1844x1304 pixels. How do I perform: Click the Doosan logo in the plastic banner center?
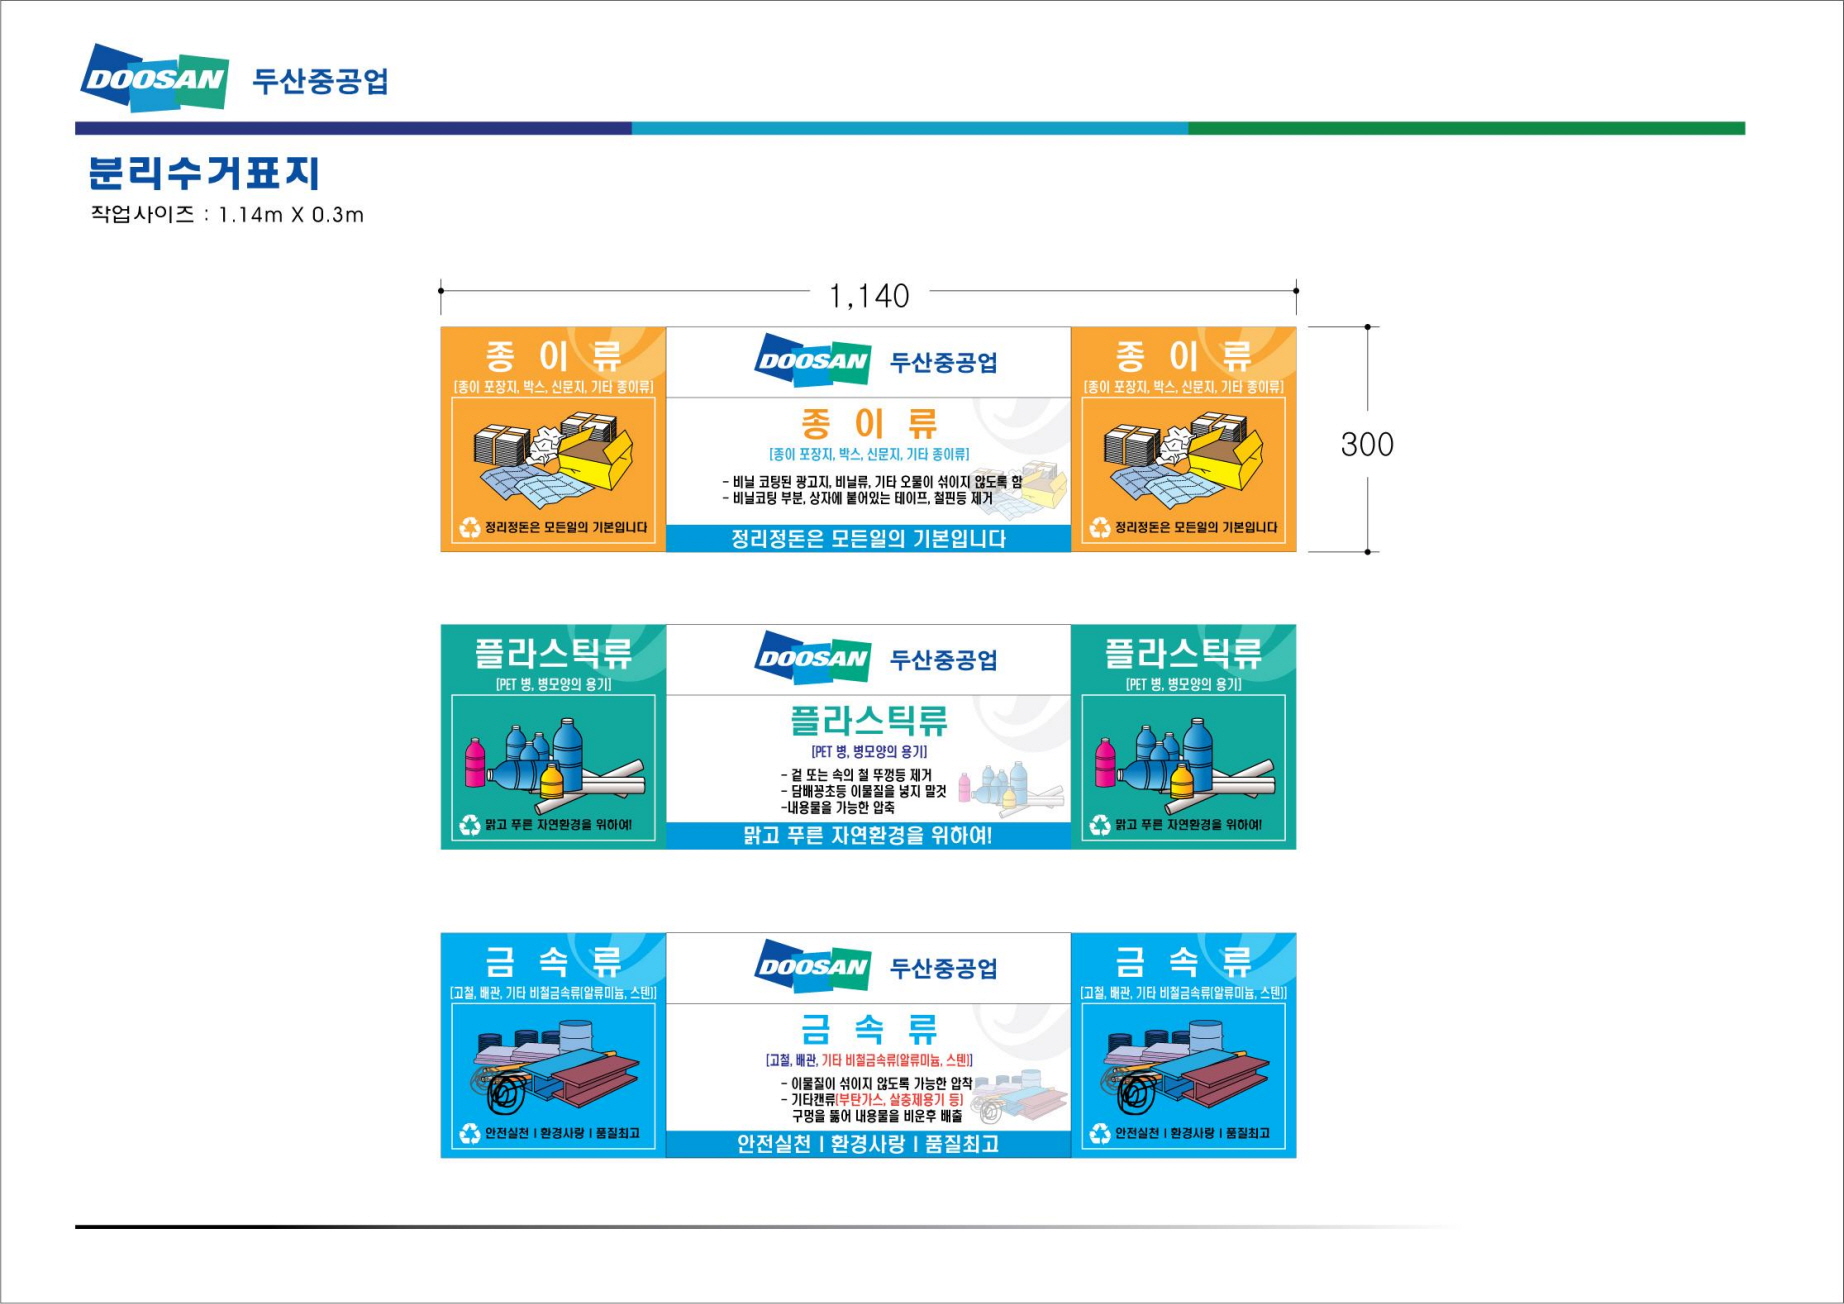812,658
